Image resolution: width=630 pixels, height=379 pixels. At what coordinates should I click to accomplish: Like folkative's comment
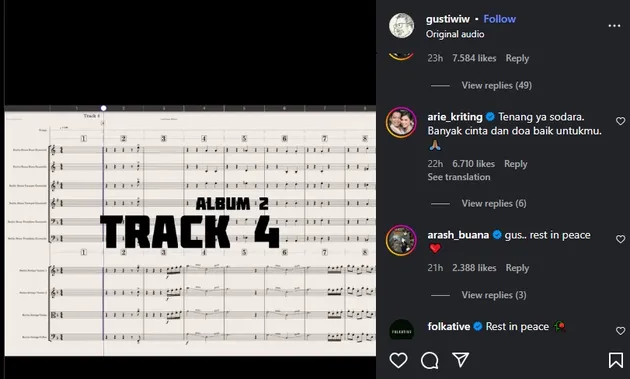click(x=620, y=331)
